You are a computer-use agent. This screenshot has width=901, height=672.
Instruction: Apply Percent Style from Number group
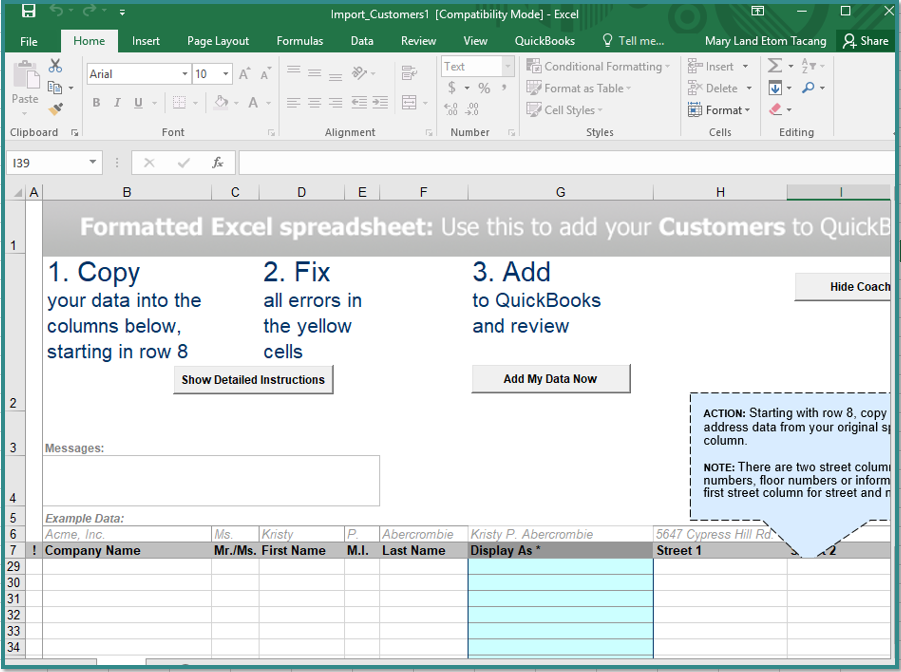coord(484,89)
